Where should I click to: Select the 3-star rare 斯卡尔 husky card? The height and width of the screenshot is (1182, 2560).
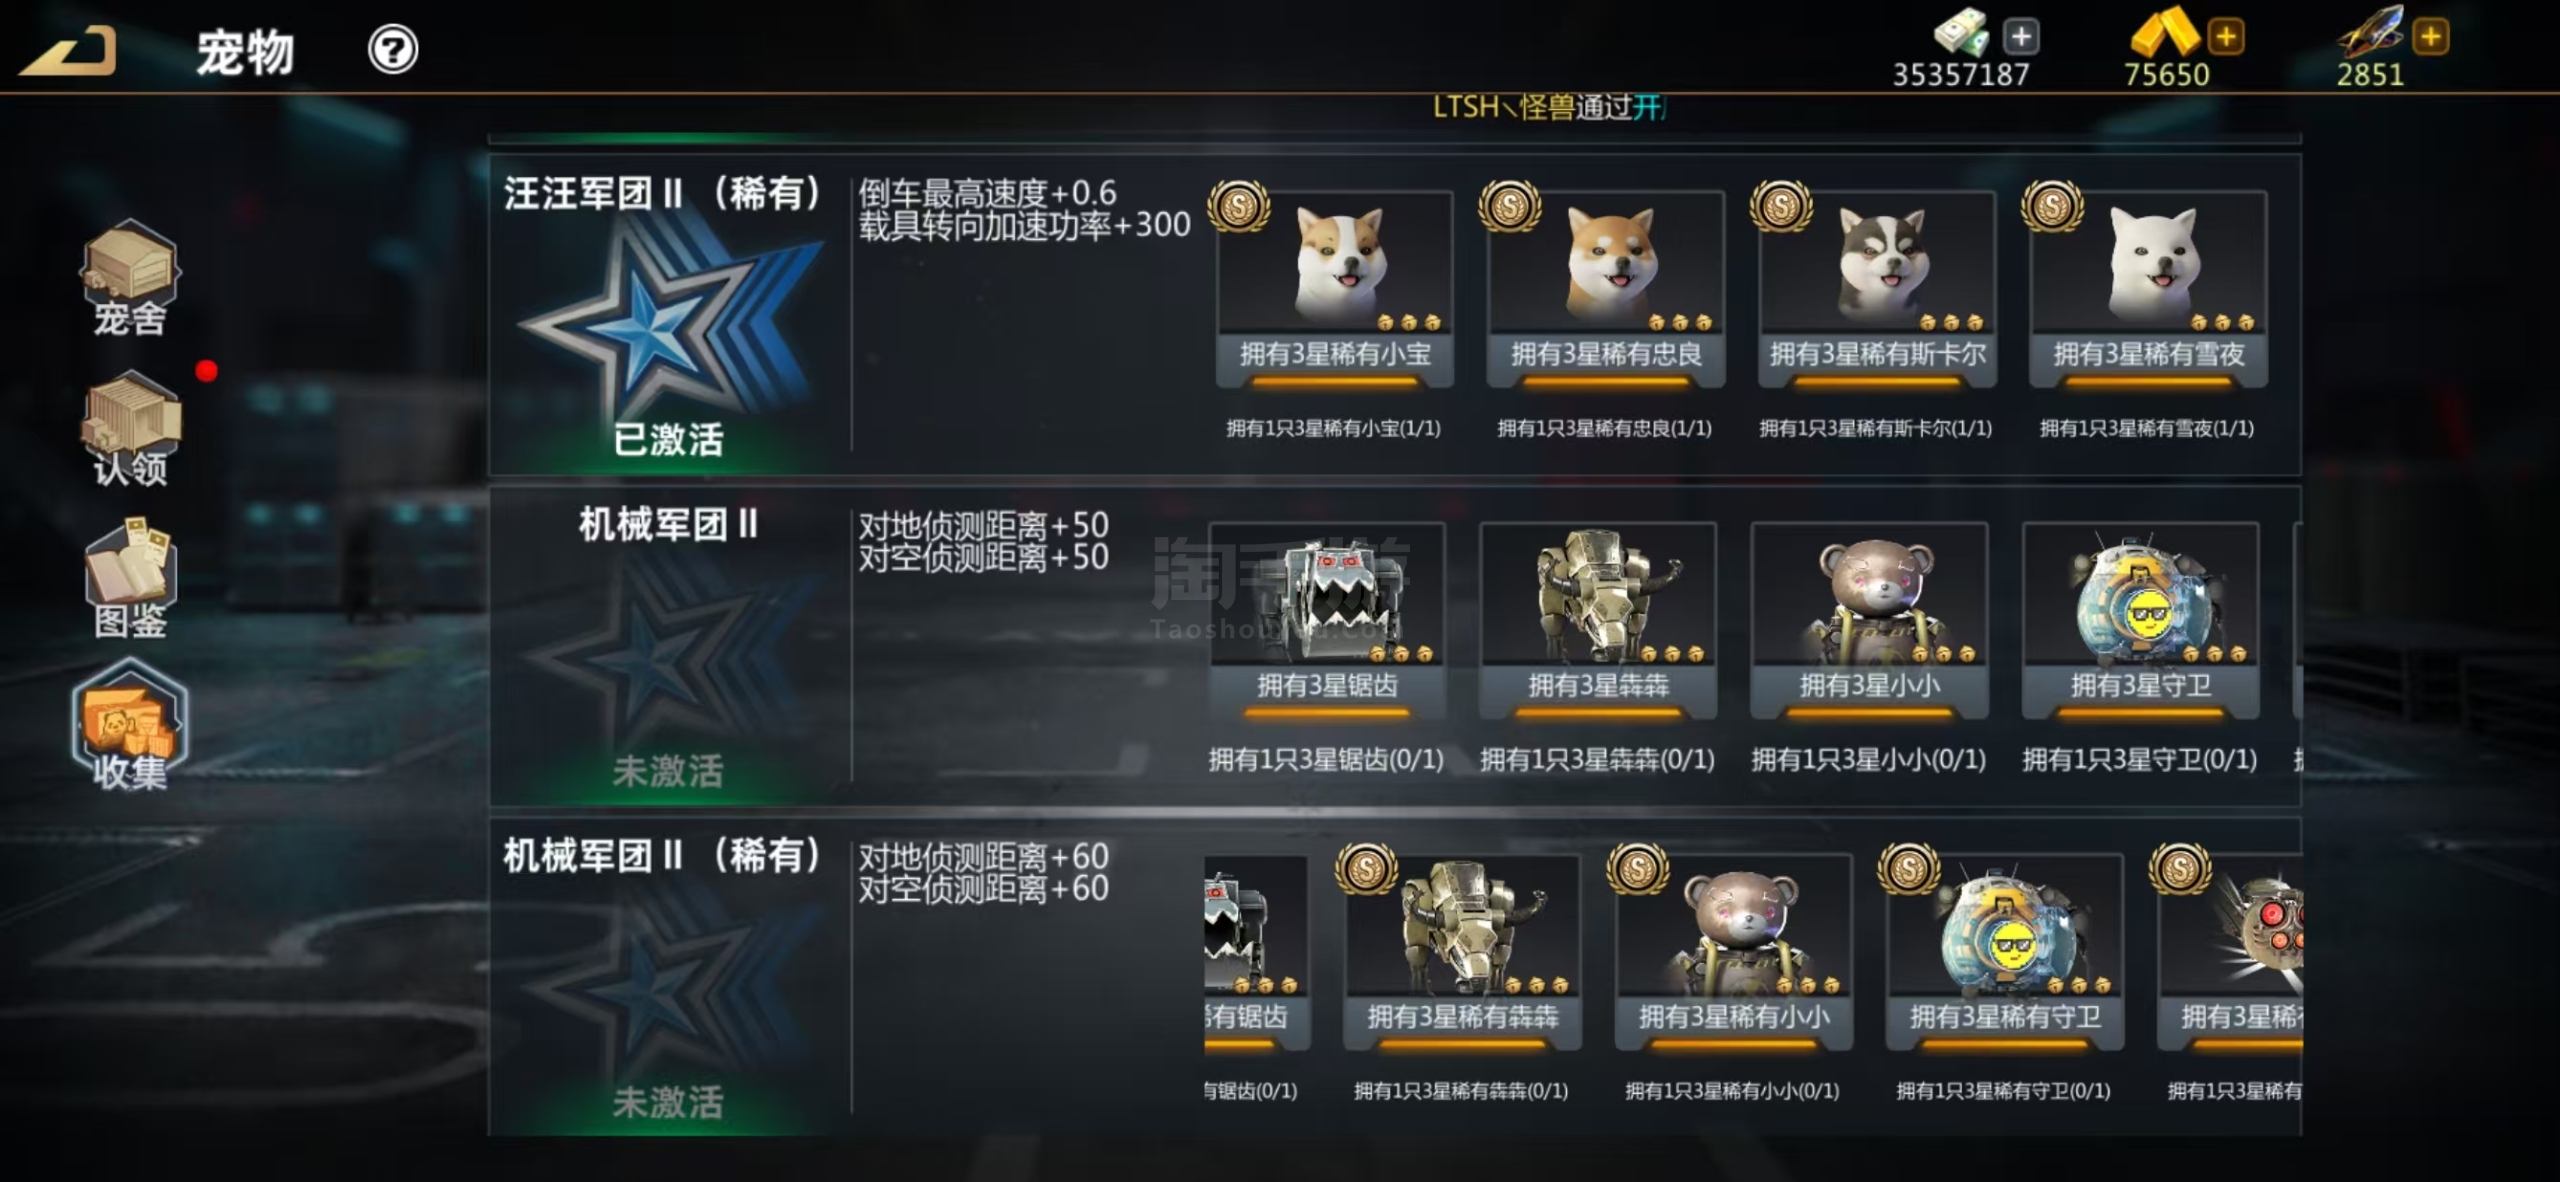[1877, 288]
